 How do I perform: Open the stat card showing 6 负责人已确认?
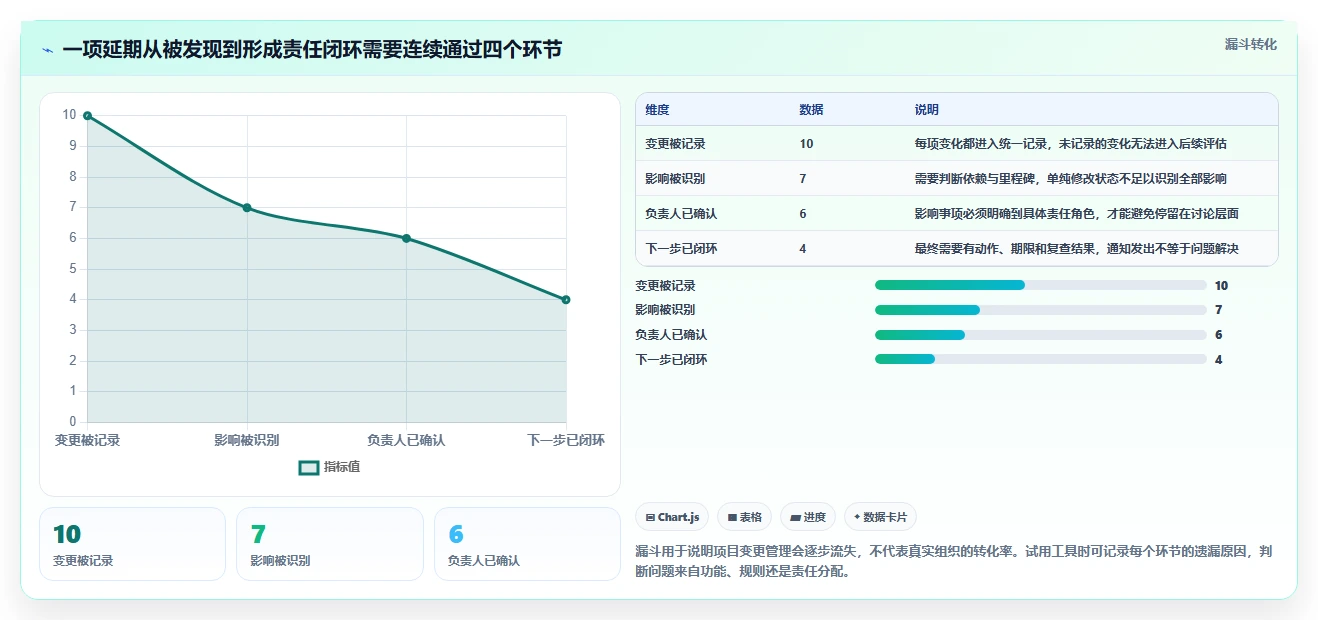[x=527, y=544]
